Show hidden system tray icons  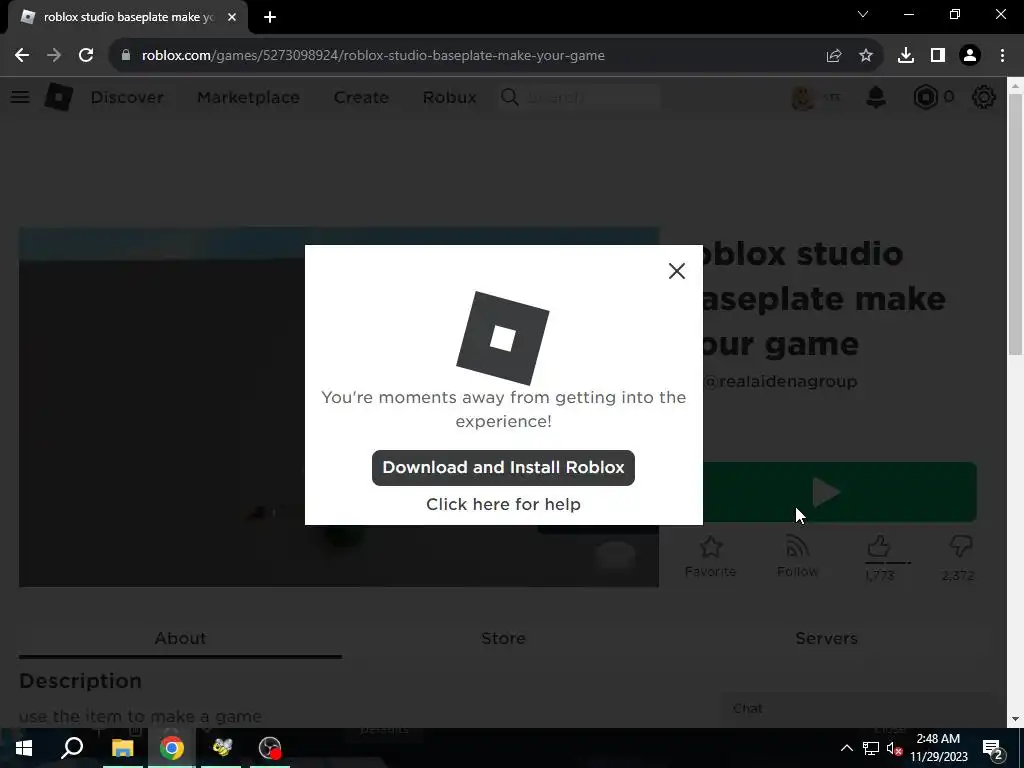point(846,748)
